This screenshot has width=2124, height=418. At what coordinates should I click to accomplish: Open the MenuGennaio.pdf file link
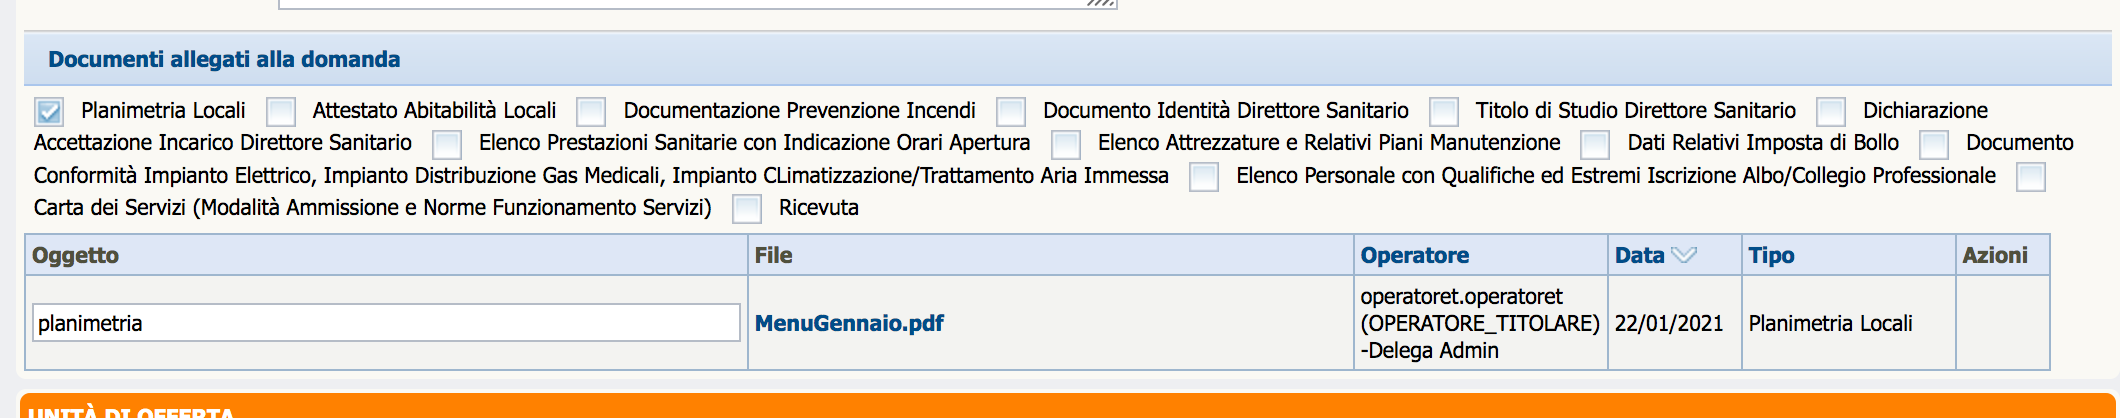(x=849, y=323)
